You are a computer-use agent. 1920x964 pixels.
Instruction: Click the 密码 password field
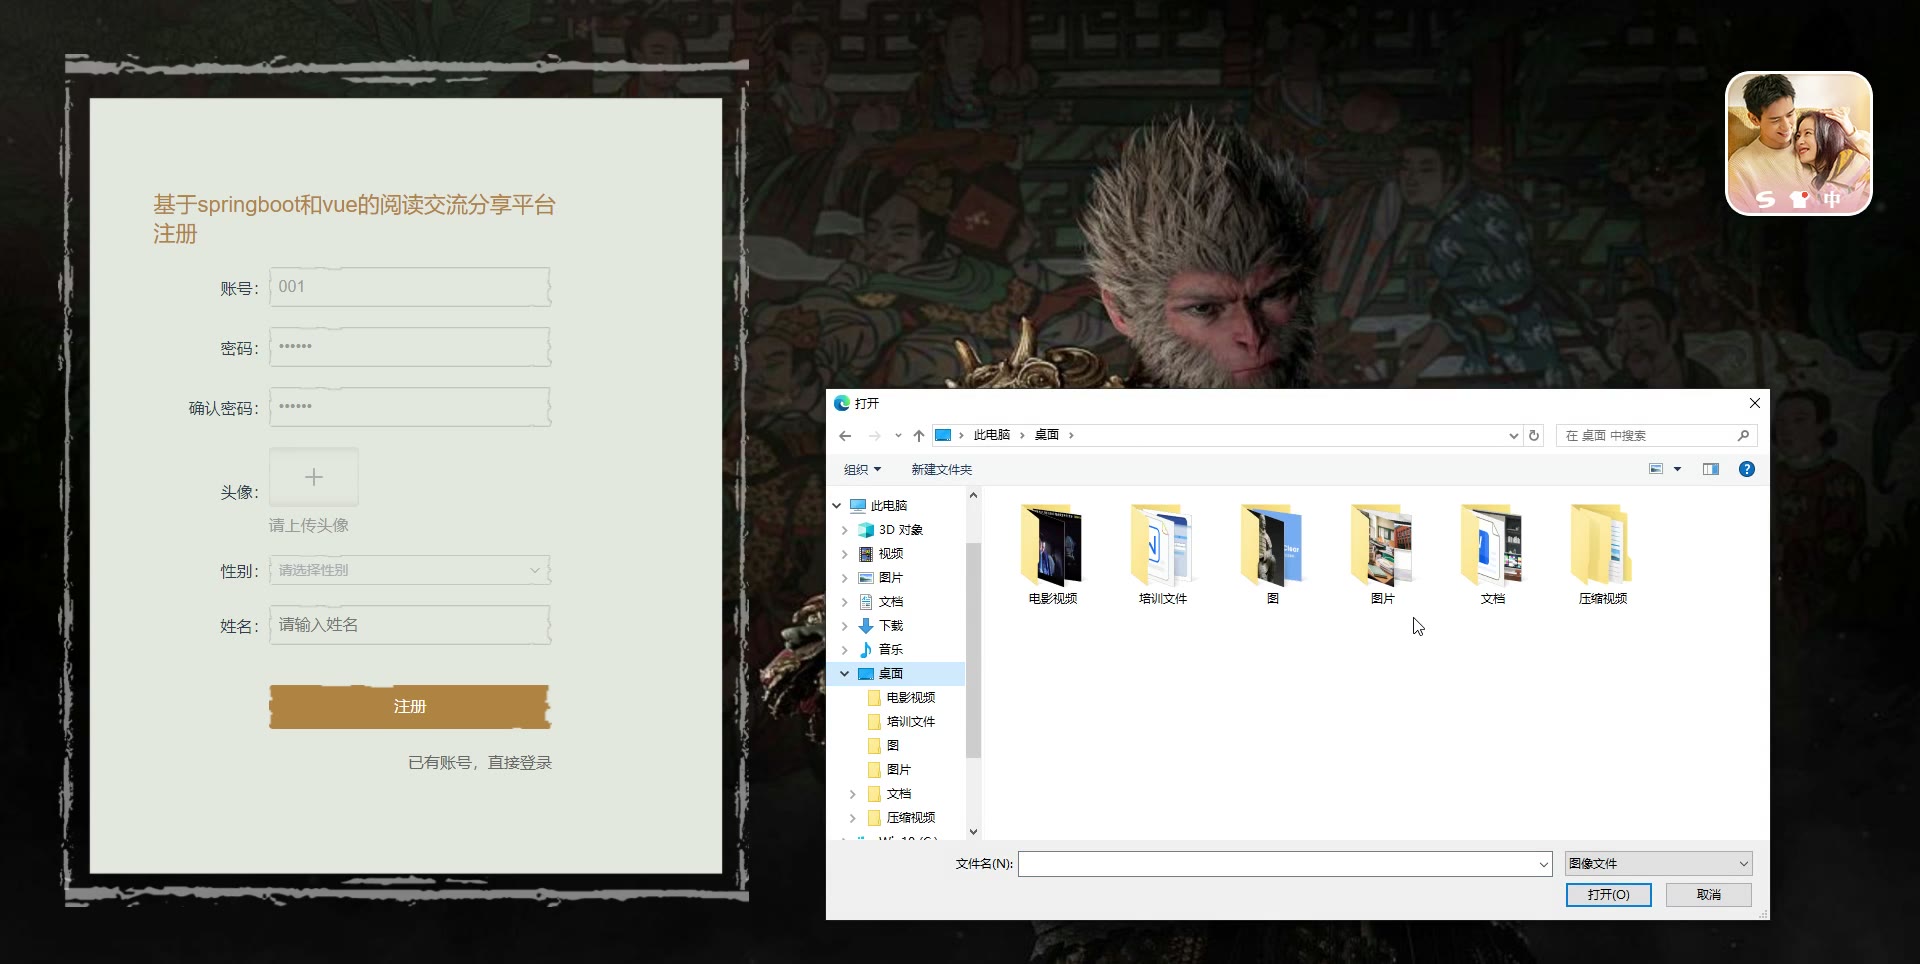pos(410,347)
